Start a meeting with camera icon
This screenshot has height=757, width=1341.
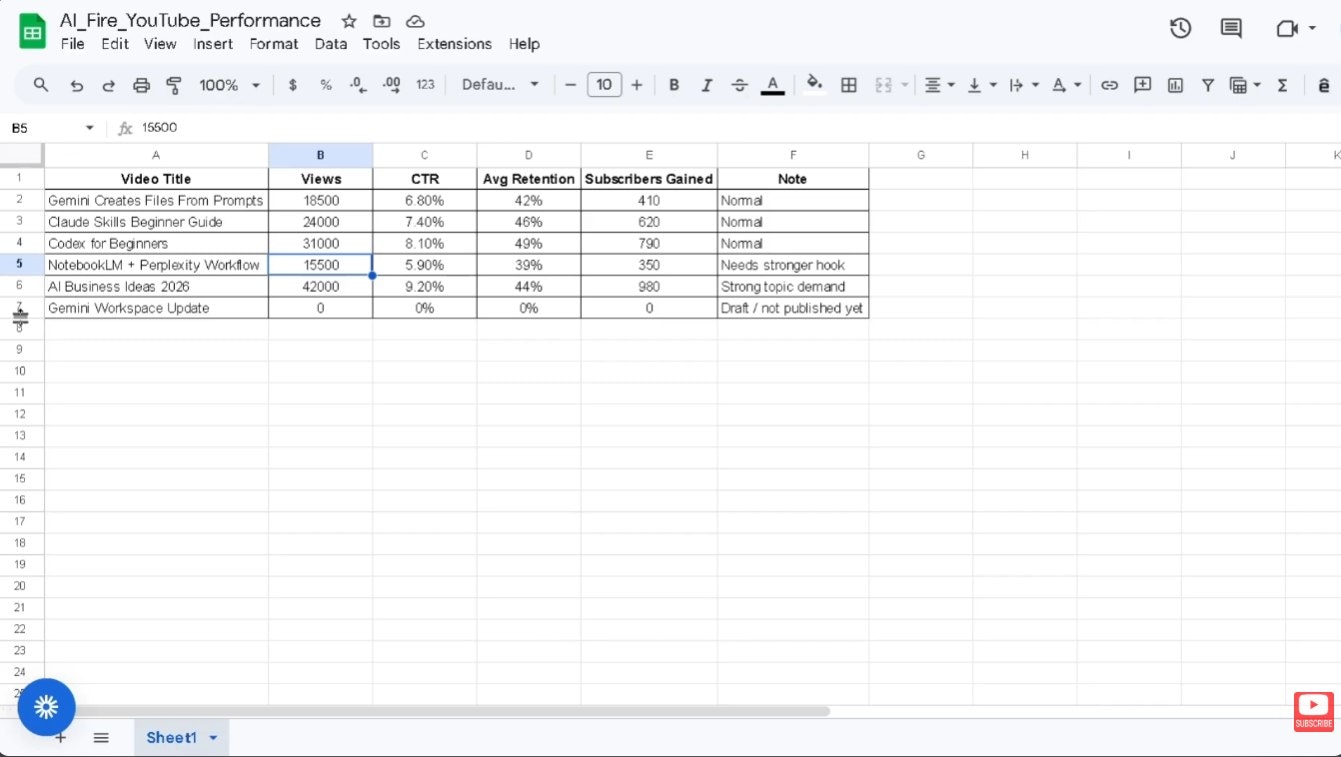tap(1287, 29)
